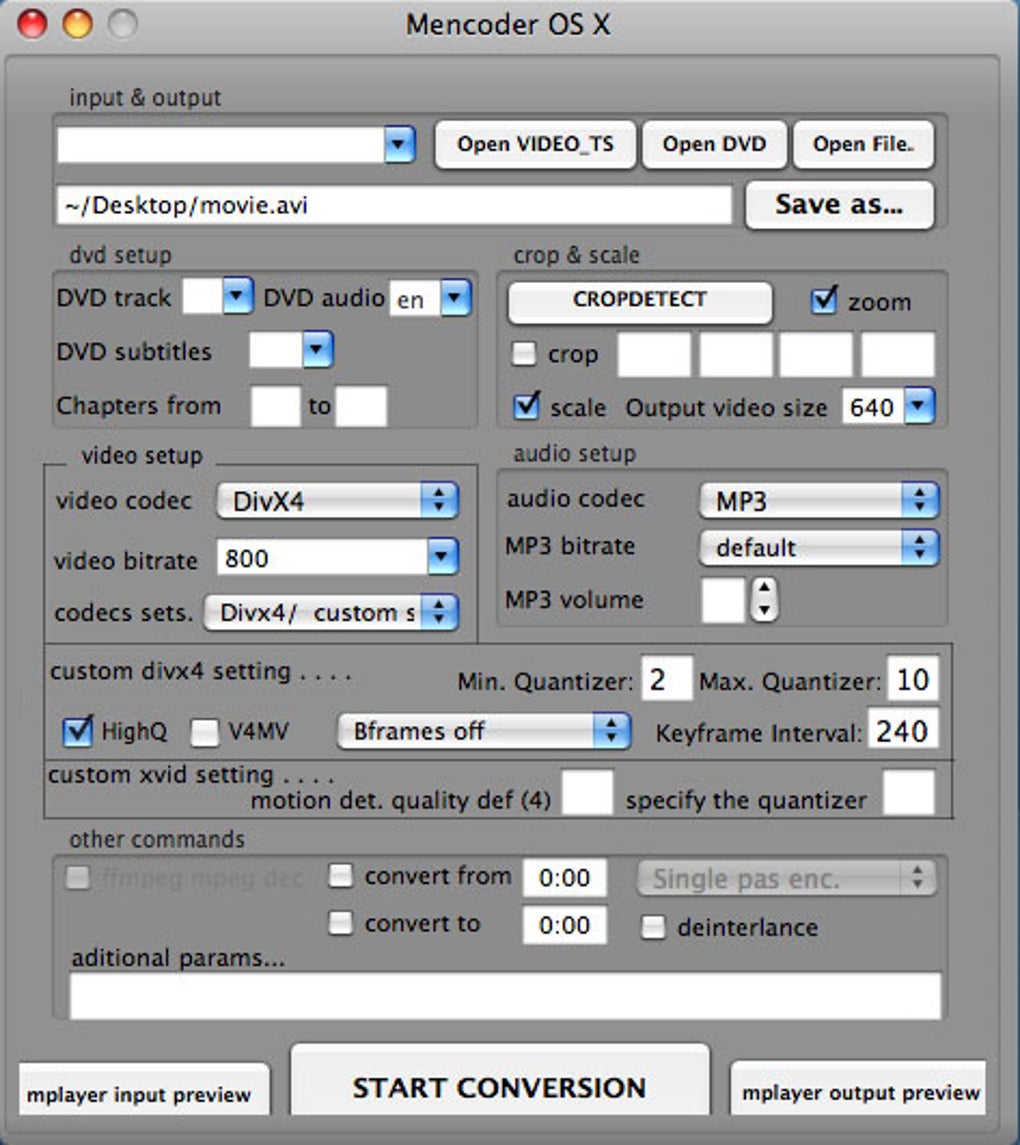Expand the video bitrate combo box

(442, 558)
